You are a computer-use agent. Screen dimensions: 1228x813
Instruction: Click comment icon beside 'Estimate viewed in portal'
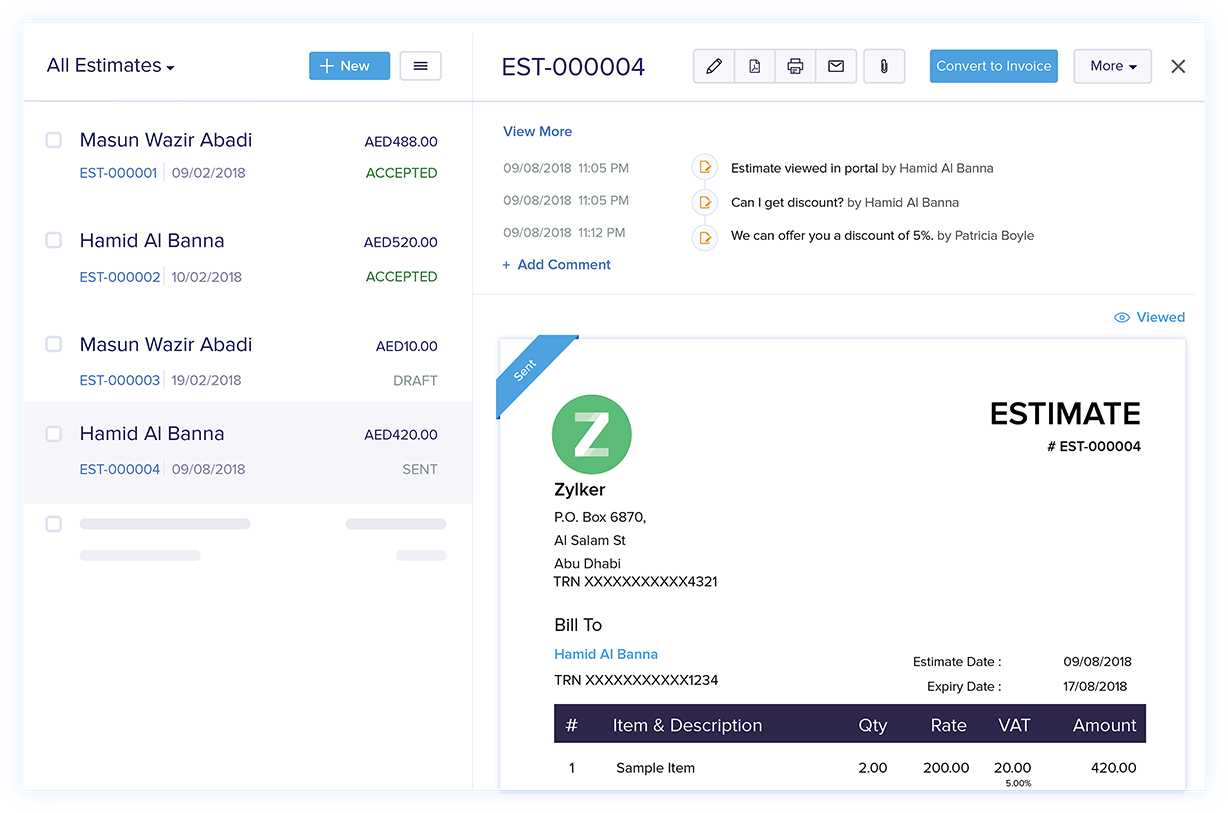click(705, 168)
